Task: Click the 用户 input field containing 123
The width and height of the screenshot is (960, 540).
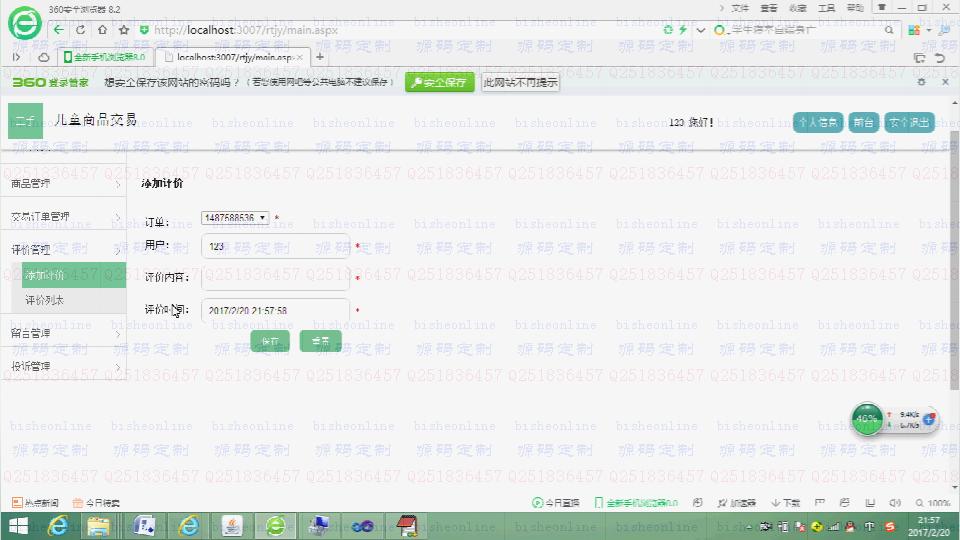Action: (276, 246)
